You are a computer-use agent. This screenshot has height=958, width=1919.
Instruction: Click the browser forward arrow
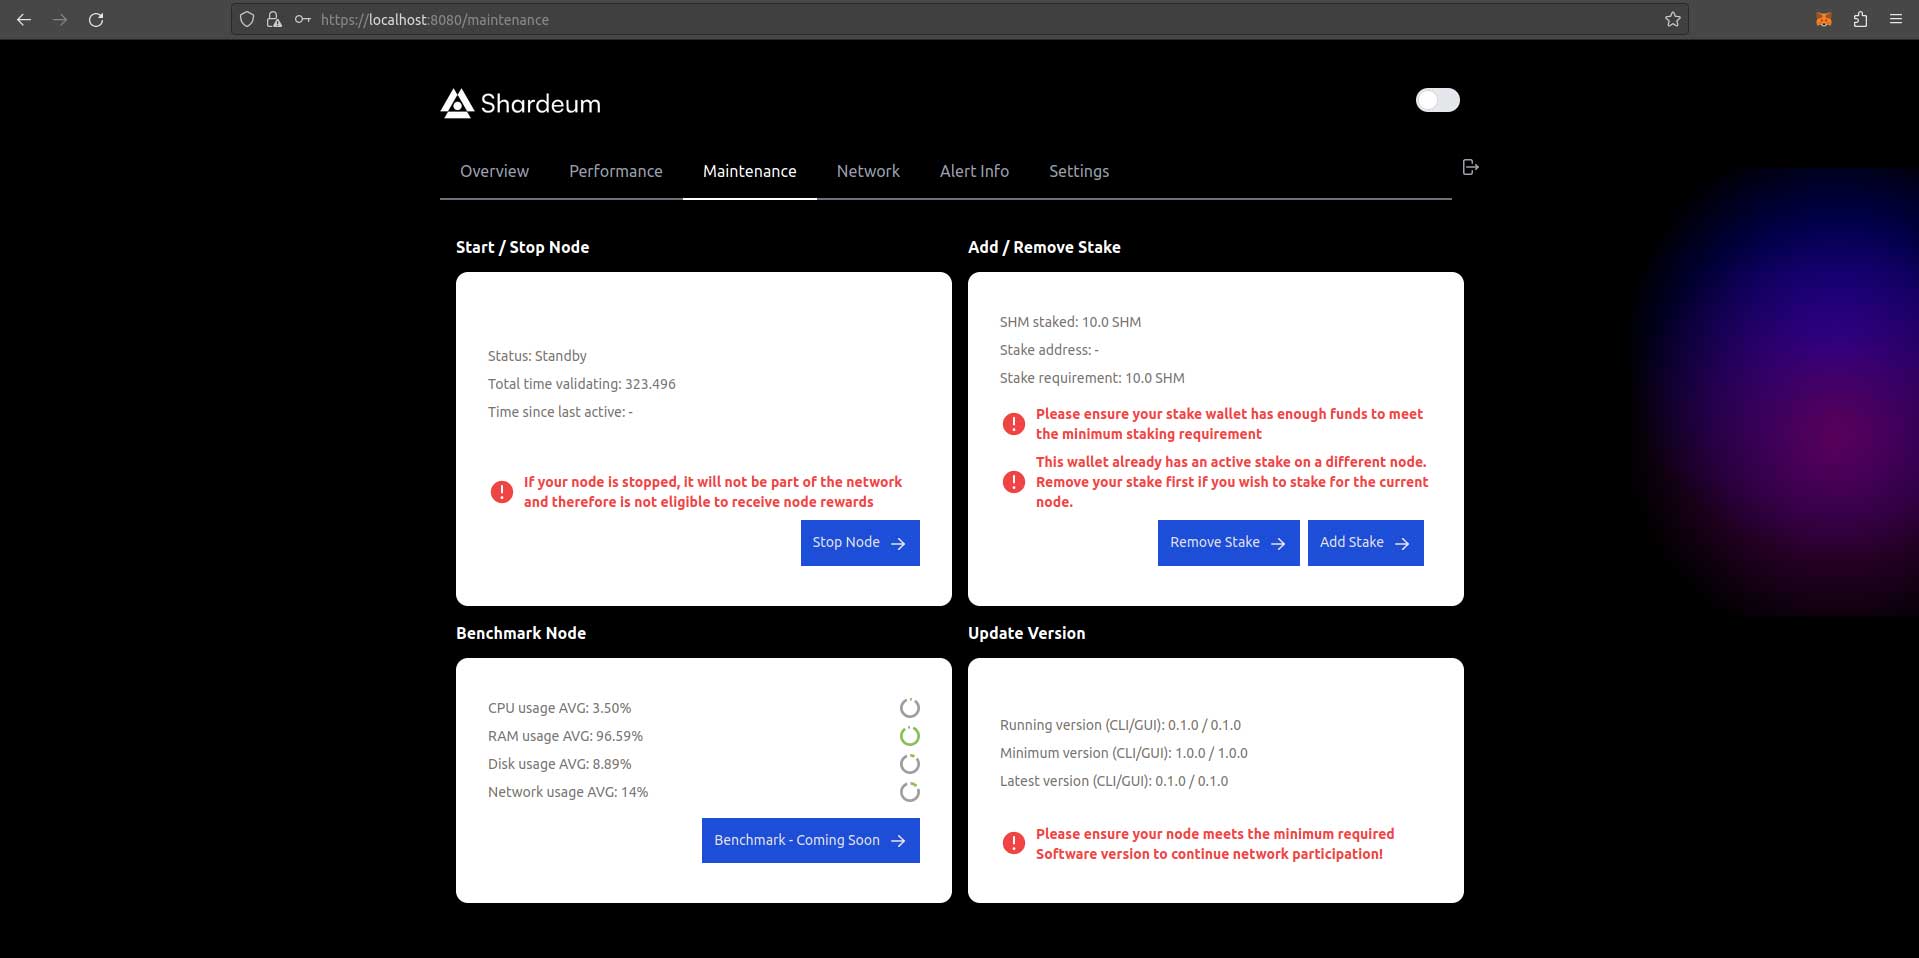(60, 19)
